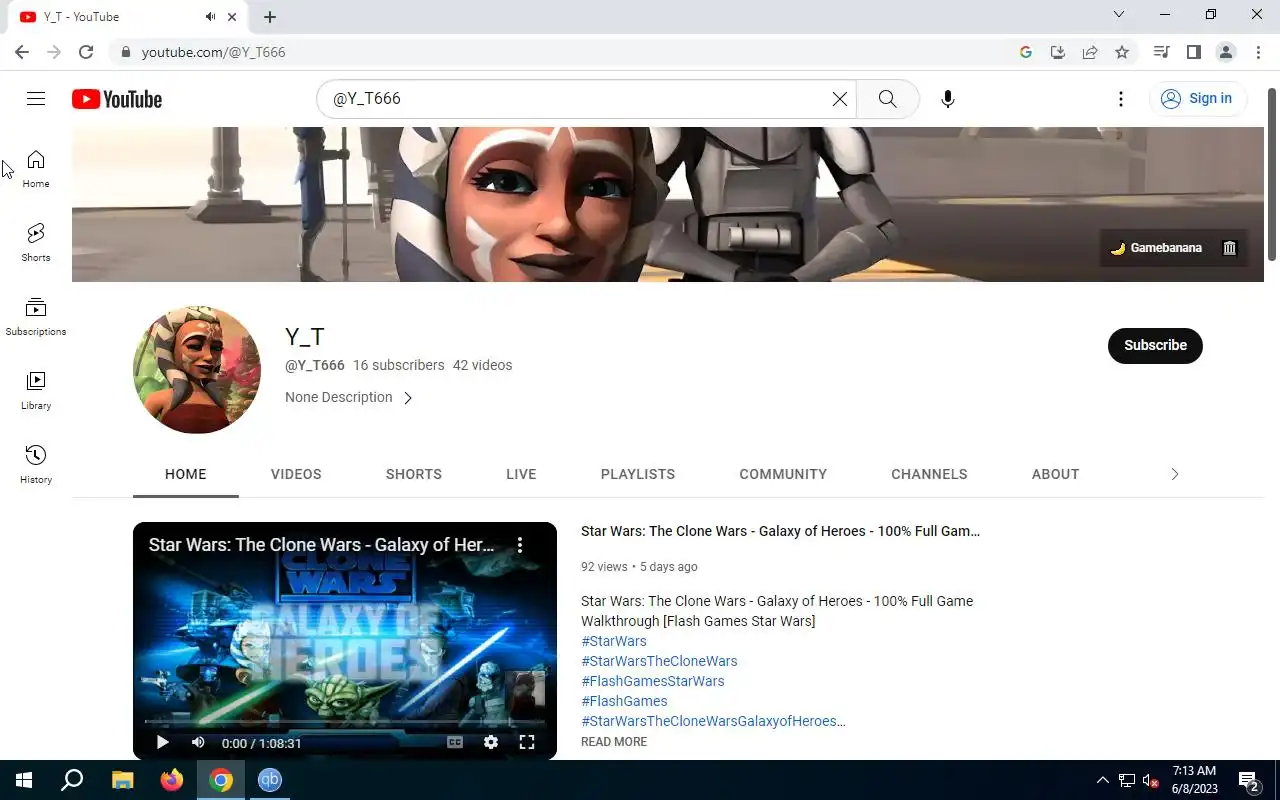This screenshot has width=1280, height=800.
Task: Expand description with READ MORE
Action: (x=614, y=742)
